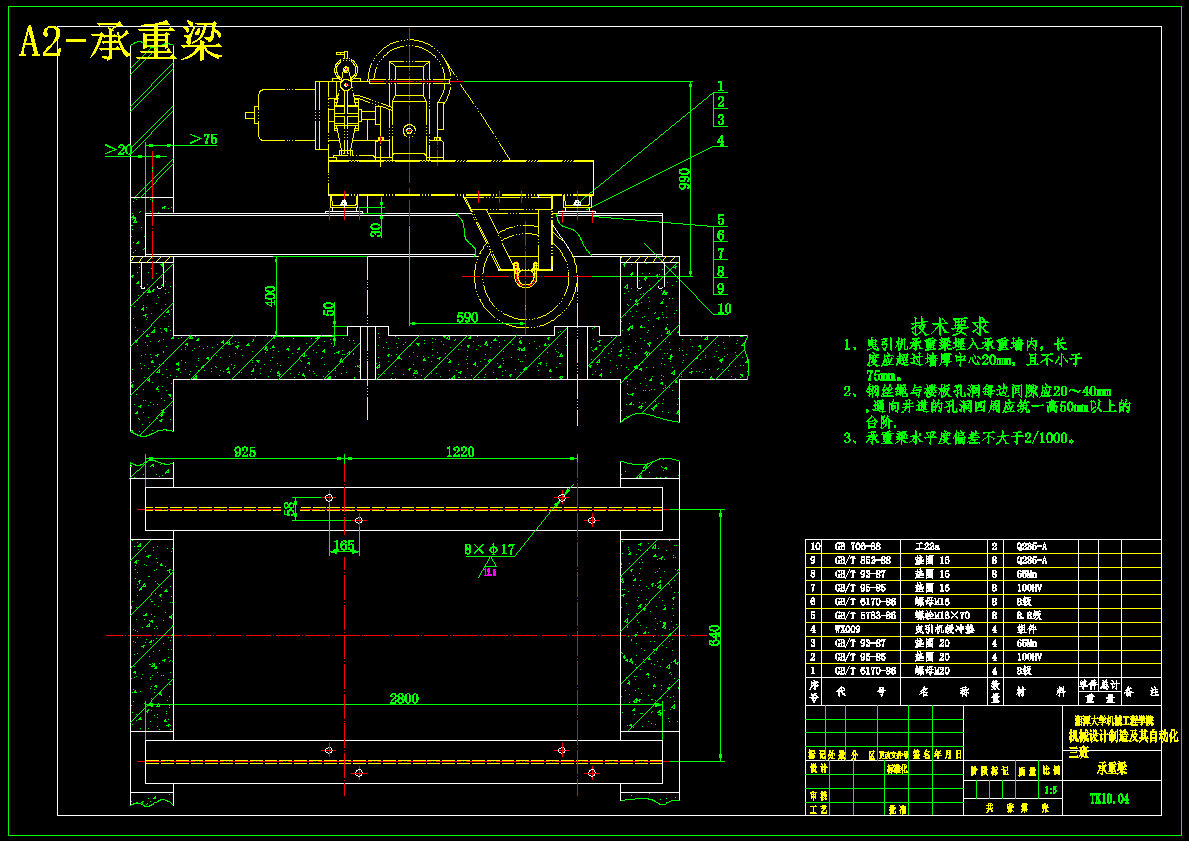The height and width of the screenshot is (841, 1189).
Task: Select the "1:5" scale value
Action: click(x=1051, y=790)
